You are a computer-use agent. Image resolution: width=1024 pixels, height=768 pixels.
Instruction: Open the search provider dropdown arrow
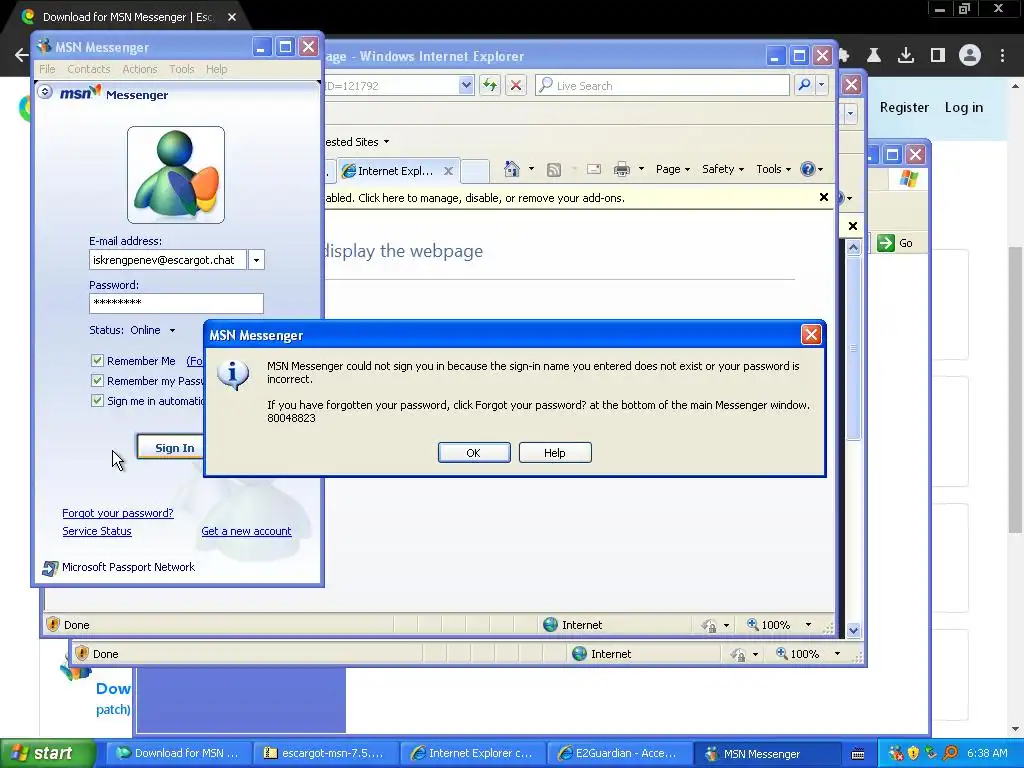pos(822,85)
